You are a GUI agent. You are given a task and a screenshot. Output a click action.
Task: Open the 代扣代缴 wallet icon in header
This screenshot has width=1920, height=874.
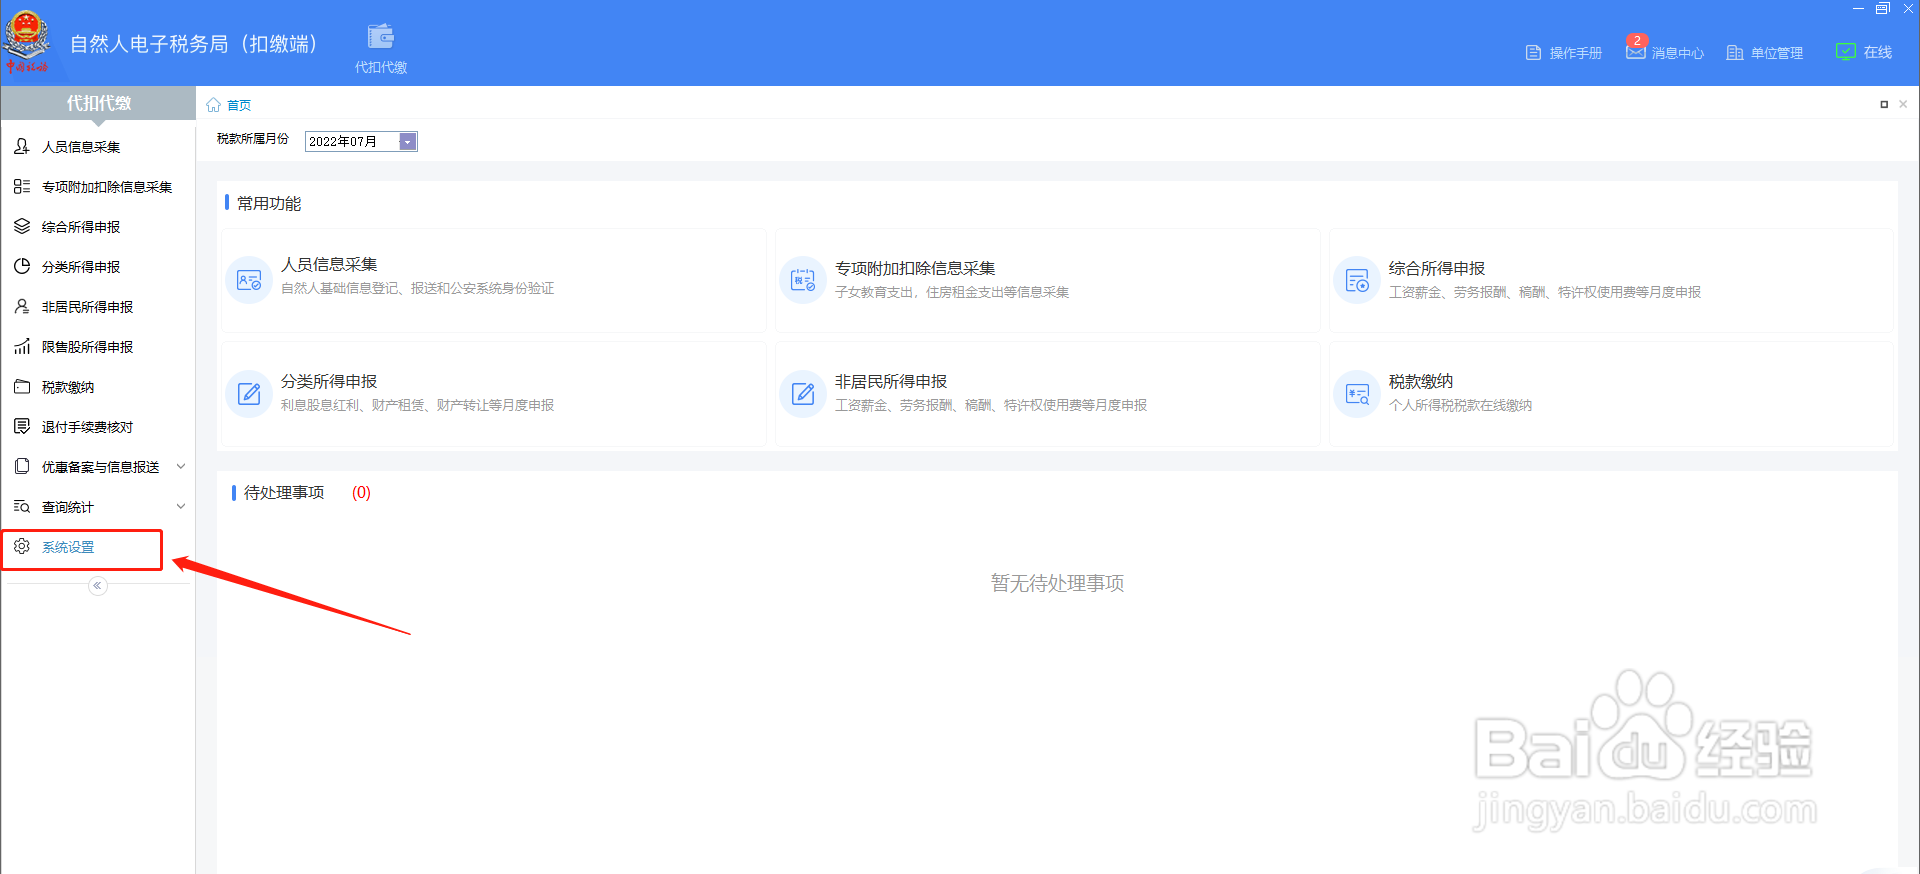[x=381, y=37]
